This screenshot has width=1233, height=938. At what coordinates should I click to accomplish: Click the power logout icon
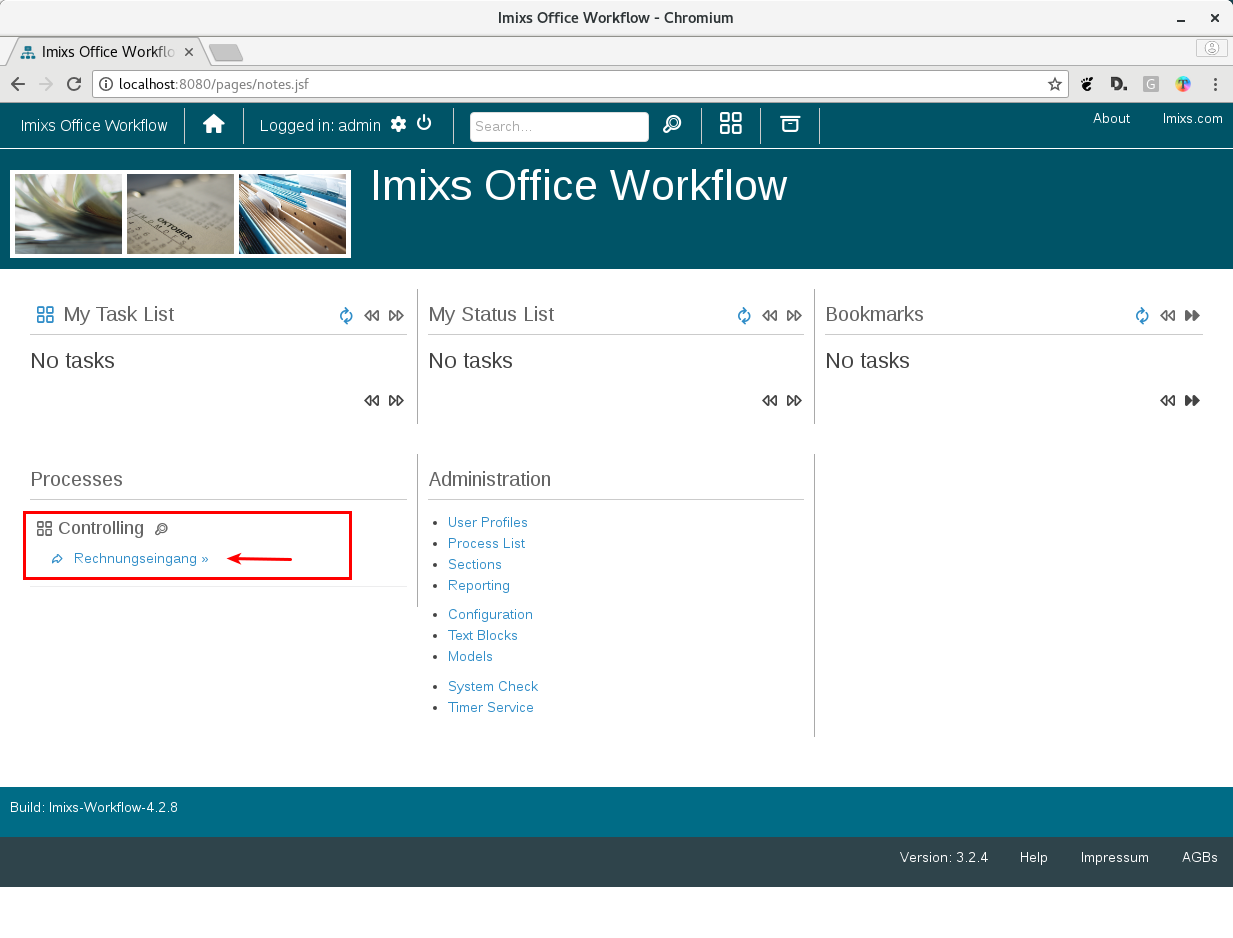pos(424,123)
